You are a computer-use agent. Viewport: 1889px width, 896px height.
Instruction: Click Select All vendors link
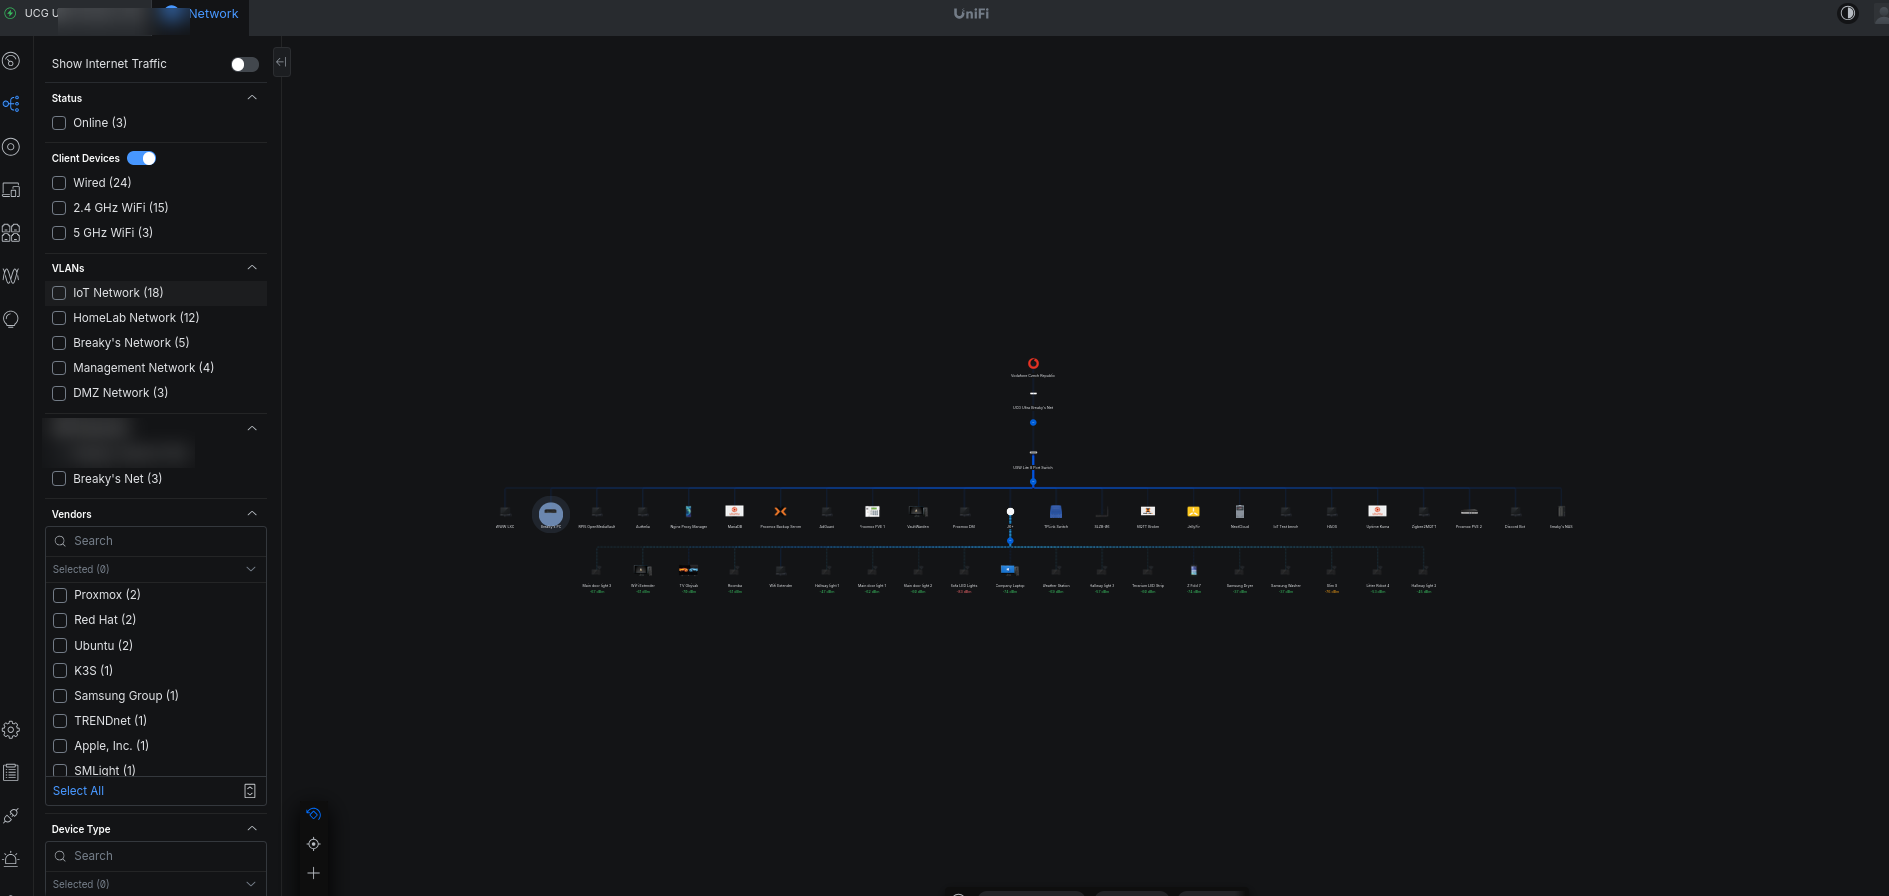point(78,791)
